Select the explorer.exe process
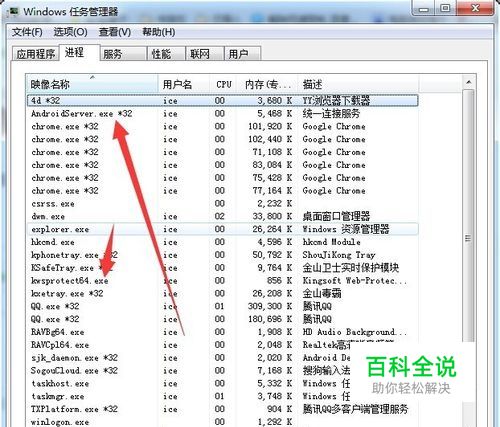The width and height of the screenshot is (500, 427). pyautogui.click(x=223, y=229)
